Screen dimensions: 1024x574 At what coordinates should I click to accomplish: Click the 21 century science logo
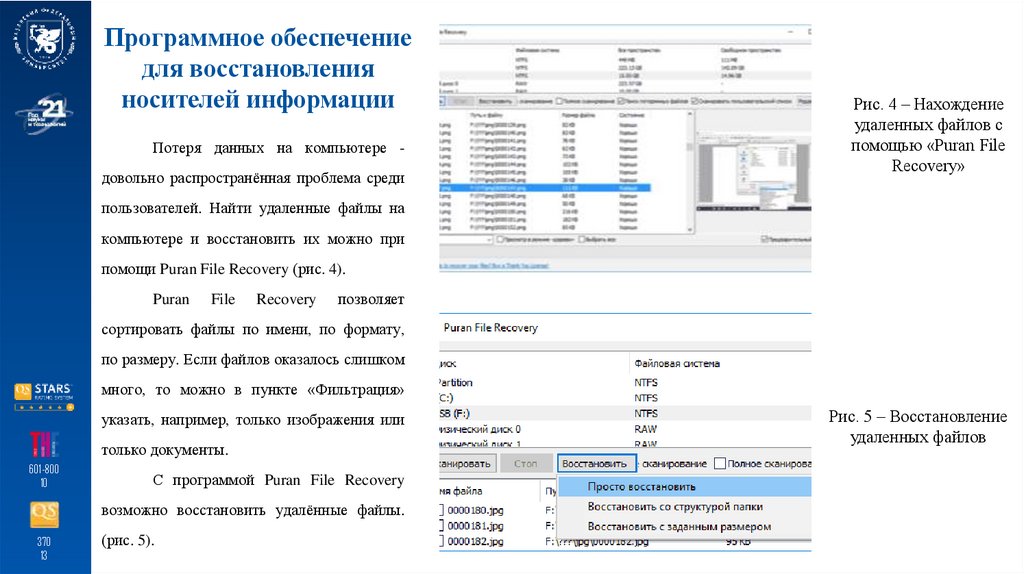(x=44, y=114)
